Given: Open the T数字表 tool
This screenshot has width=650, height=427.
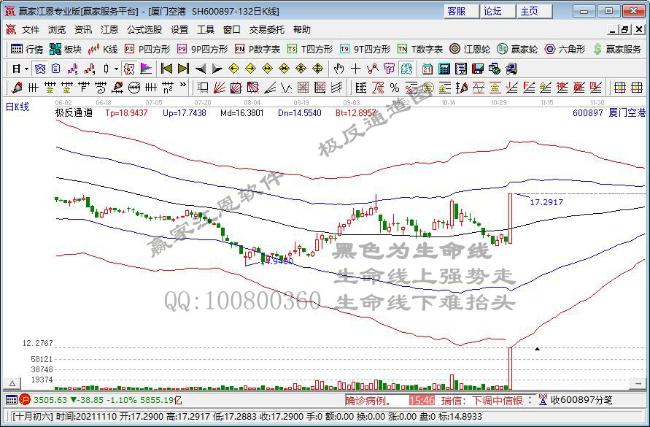Looking at the screenshot, I should click(420, 49).
